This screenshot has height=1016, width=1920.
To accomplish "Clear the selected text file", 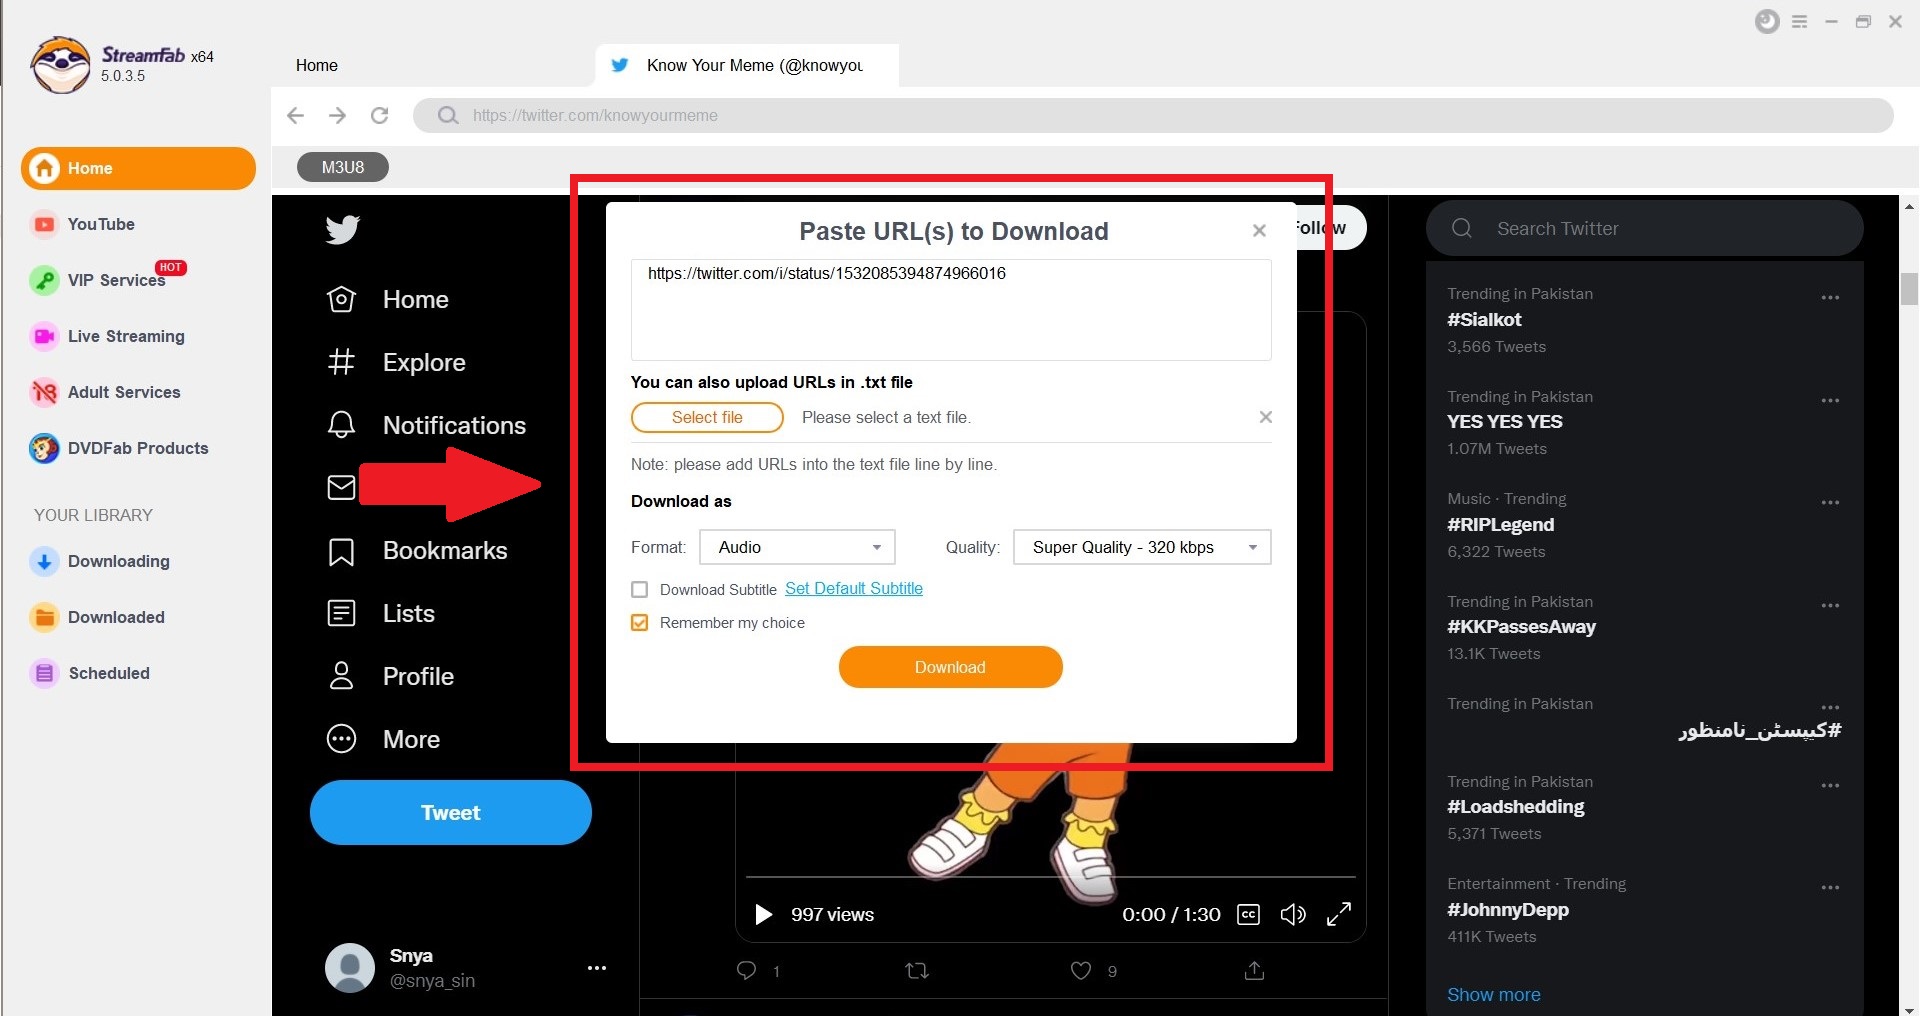I will pos(1265,417).
